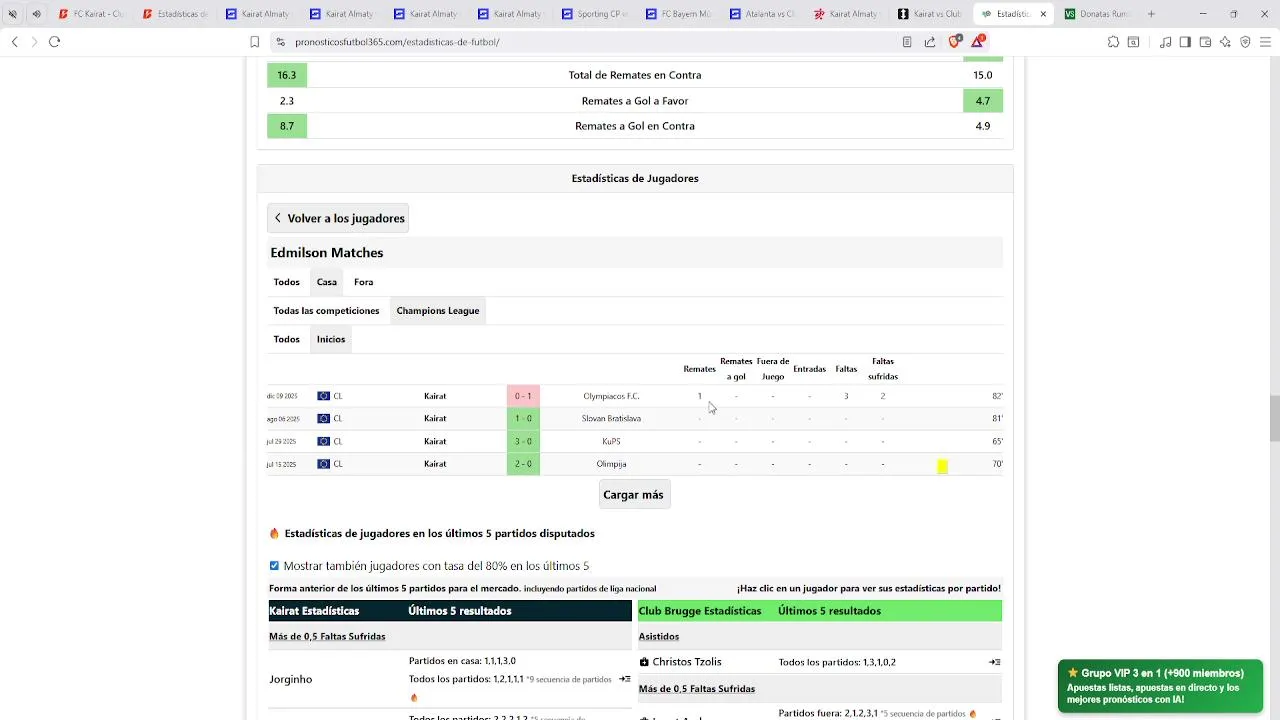
Task: Click the green 4.7 Remates a Gol value
Action: [x=983, y=101]
